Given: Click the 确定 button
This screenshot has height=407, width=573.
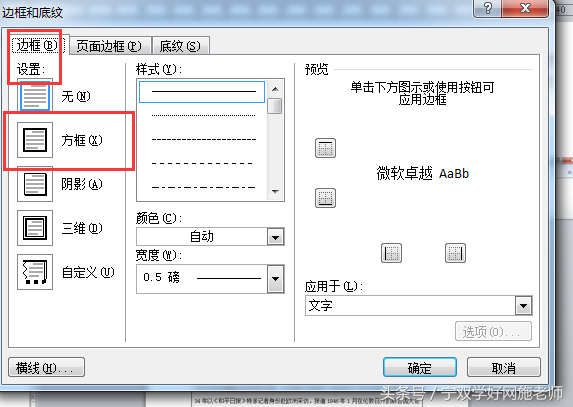Looking at the screenshot, I should pyautogui.click(x=420, y=367).
